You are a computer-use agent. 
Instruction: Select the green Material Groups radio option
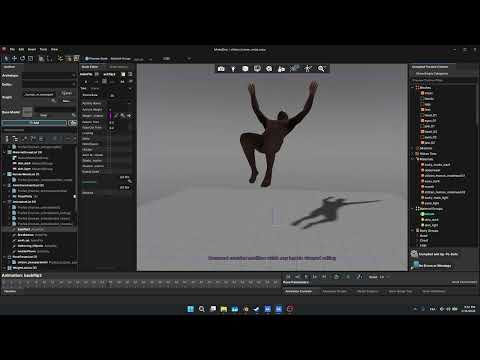[x=422, y=214]
